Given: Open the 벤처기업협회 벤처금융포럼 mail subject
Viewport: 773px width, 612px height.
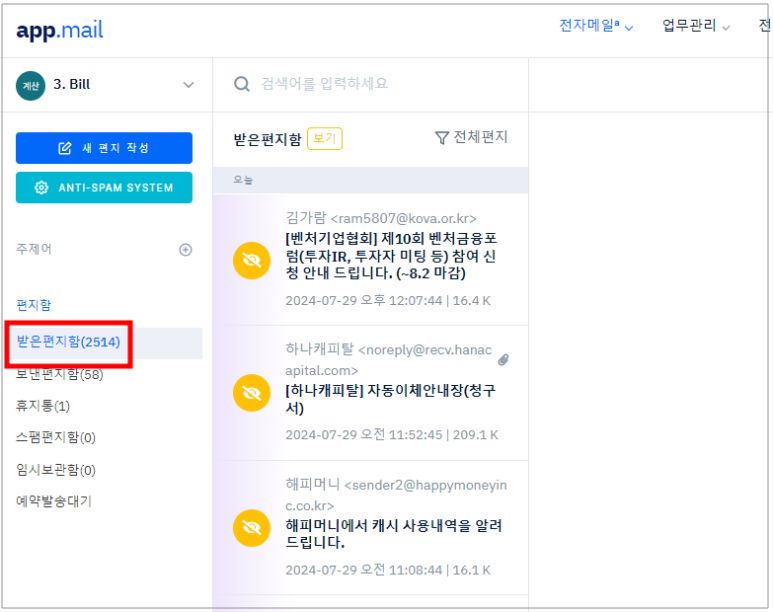Looking at the screenshot, I should pyautogui.click(x=391, y=256).
